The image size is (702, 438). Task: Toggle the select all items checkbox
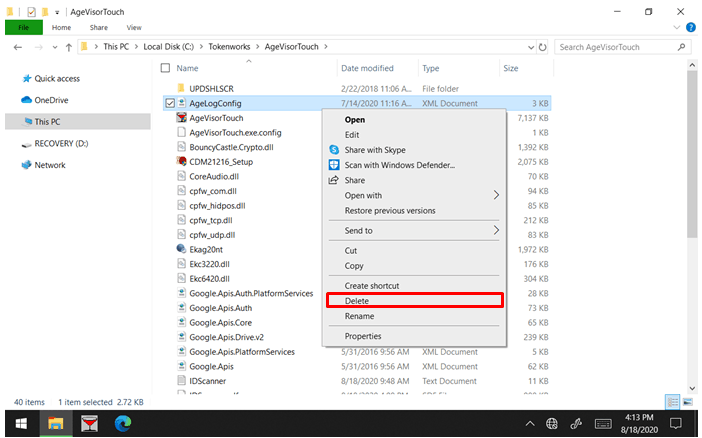pyautogui.click(x=165, y=68)
